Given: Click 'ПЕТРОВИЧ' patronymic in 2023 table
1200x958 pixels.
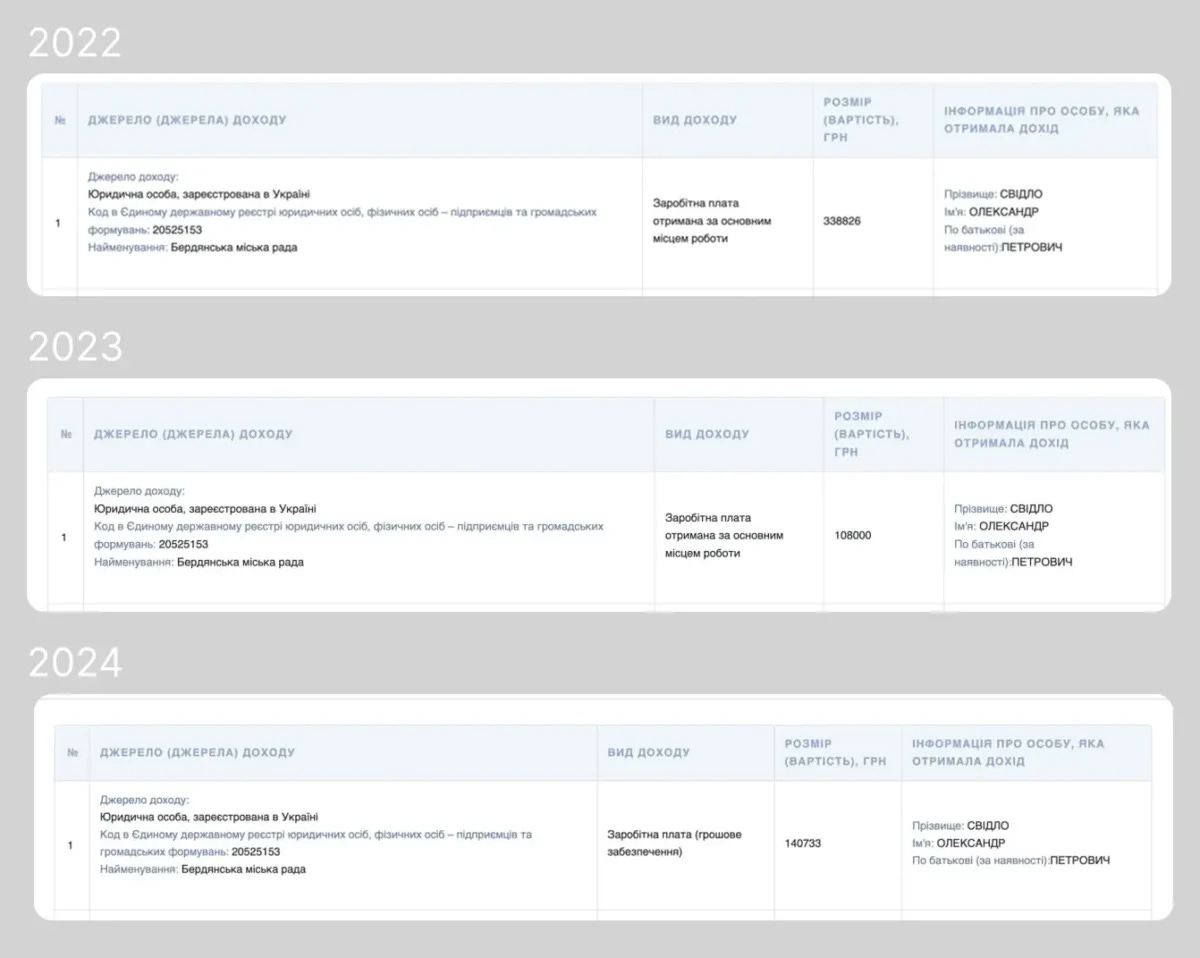Looking at the screenshot, I should point(1042,563).
